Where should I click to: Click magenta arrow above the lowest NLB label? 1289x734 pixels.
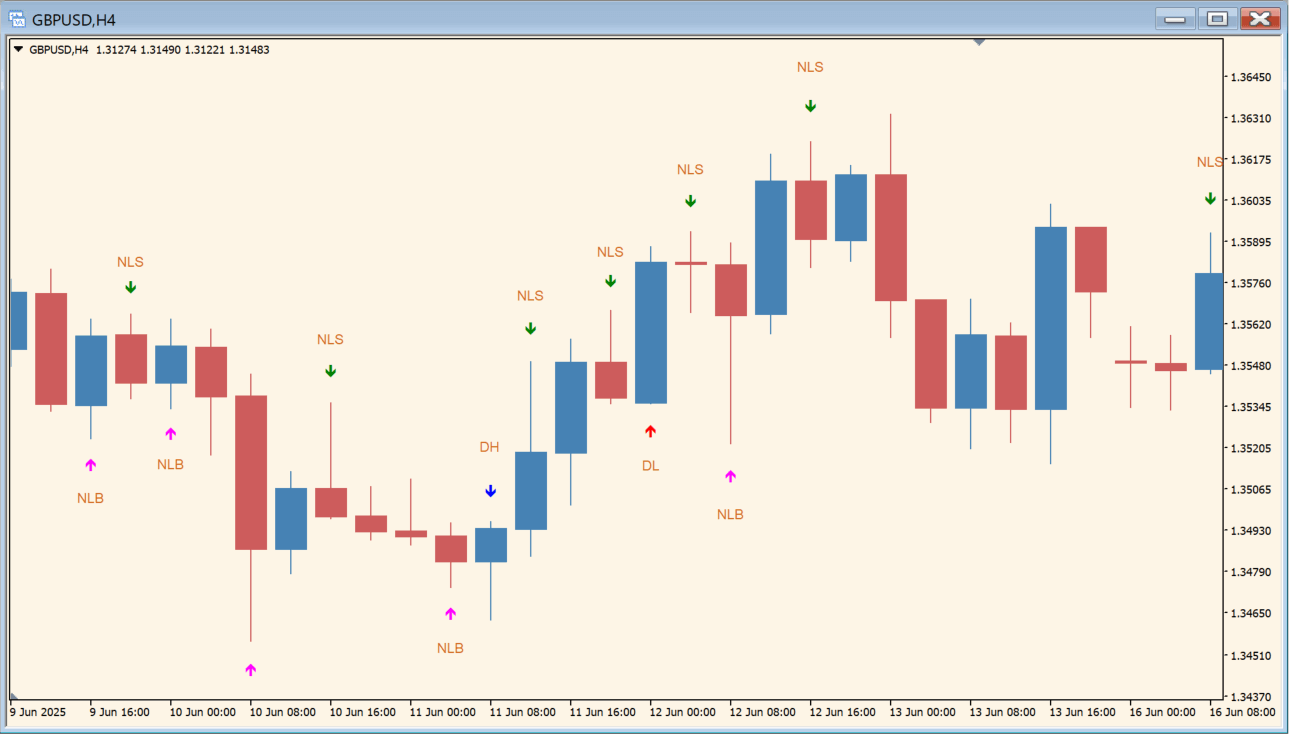tap(450, 613)
